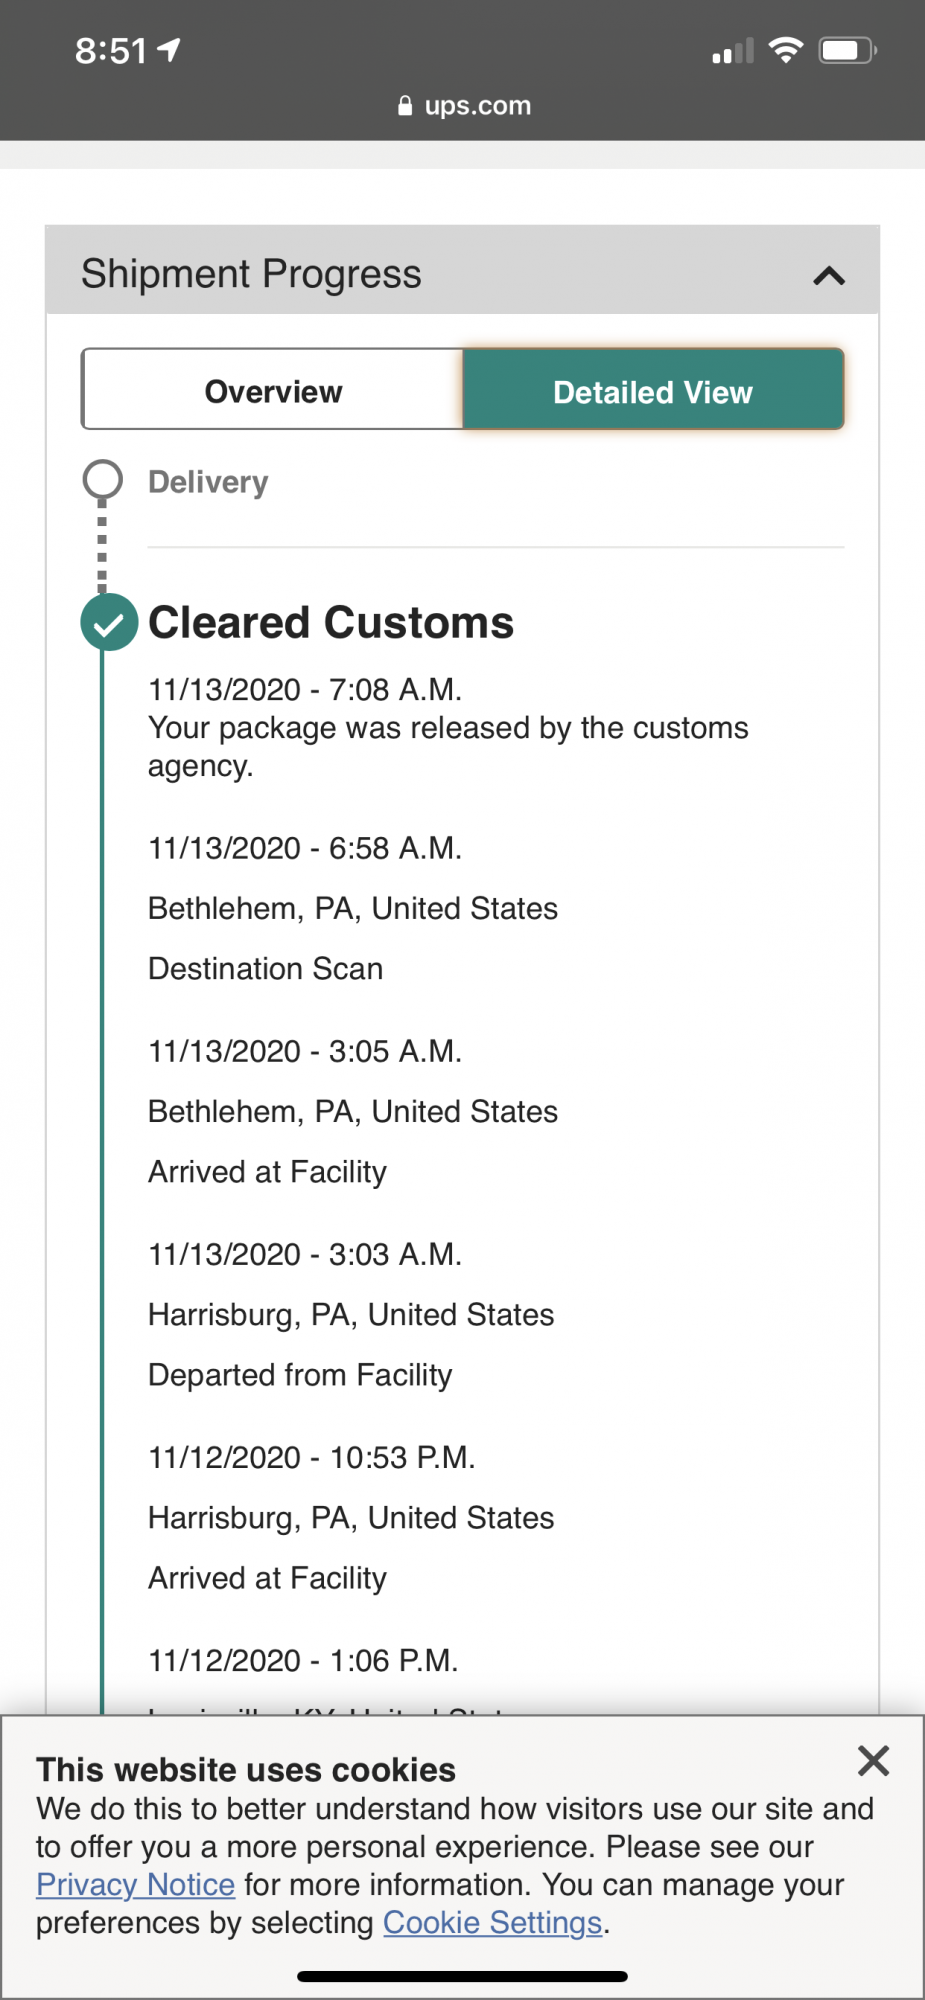Open the Cookie Settings link
Screen dimensions: 925x2000
point(492,1923)
